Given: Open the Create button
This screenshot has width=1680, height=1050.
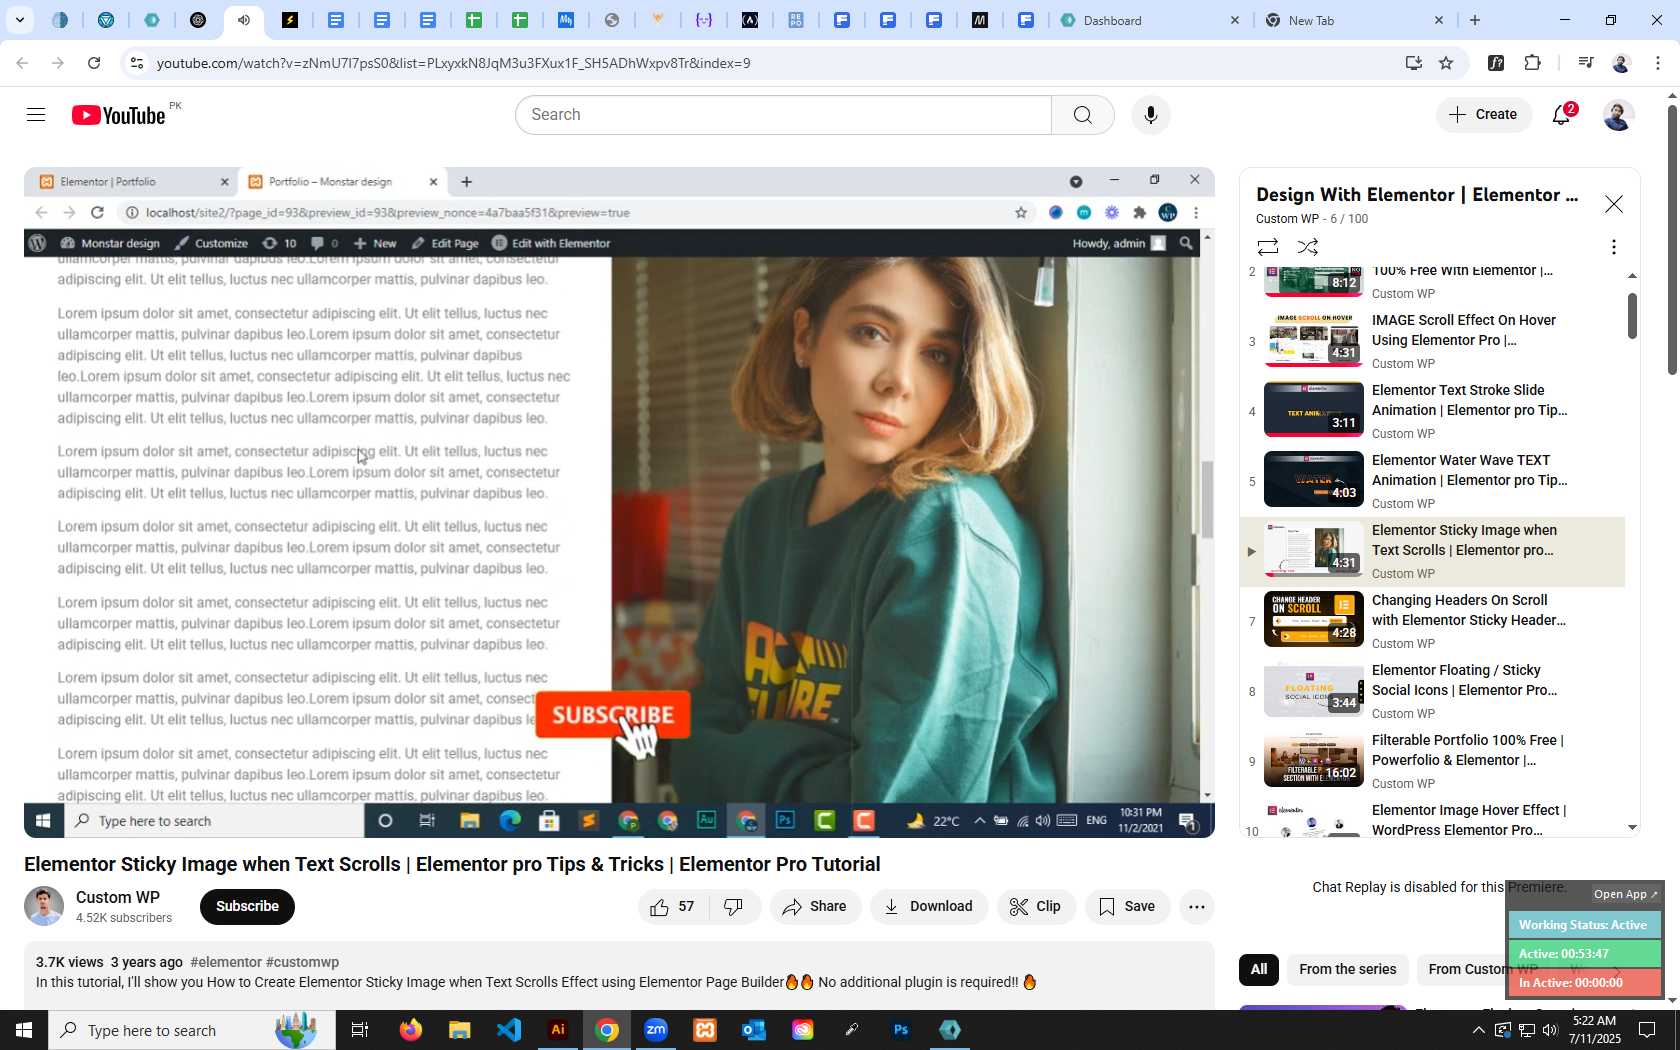Looking at the screenshot, I should (x=1483, y=115).
